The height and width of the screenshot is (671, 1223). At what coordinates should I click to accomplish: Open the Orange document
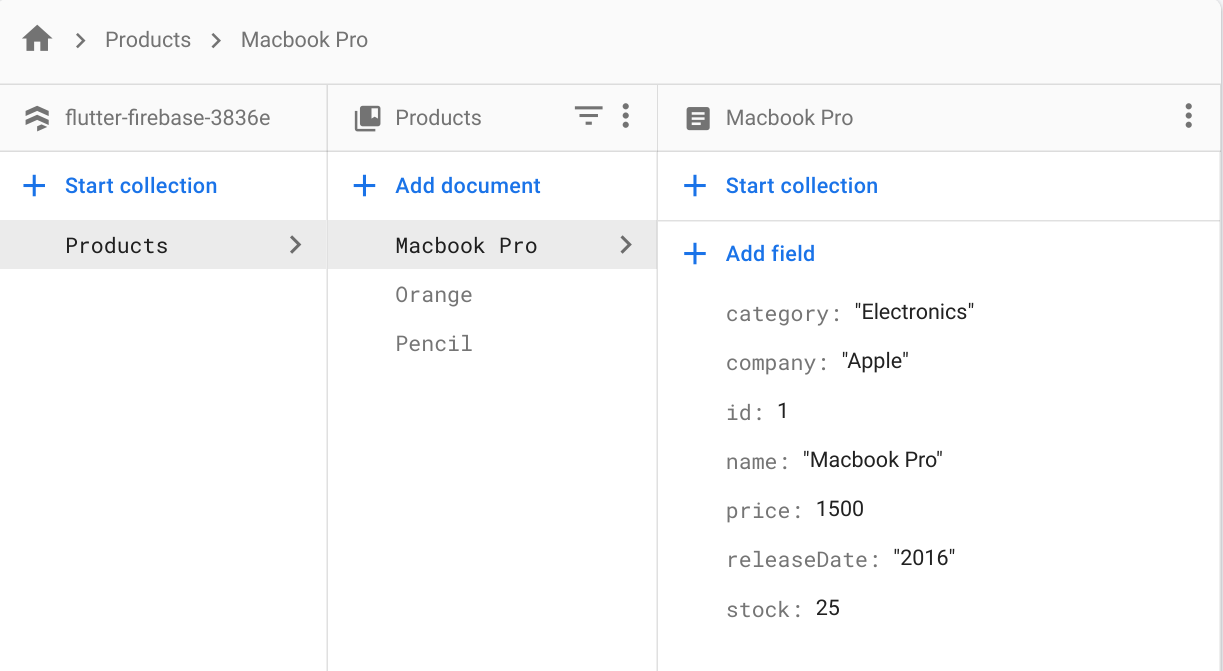[x=434, y=295]
